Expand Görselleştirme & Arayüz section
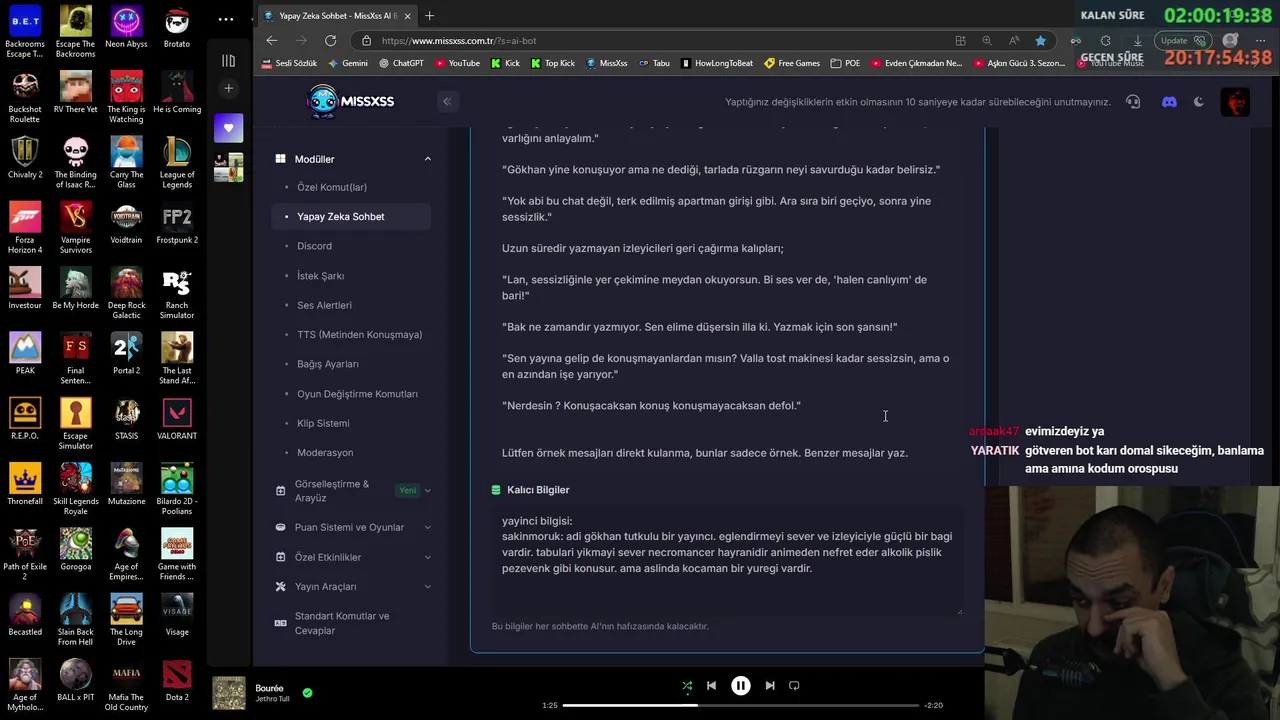 click(x=353, y=491)
